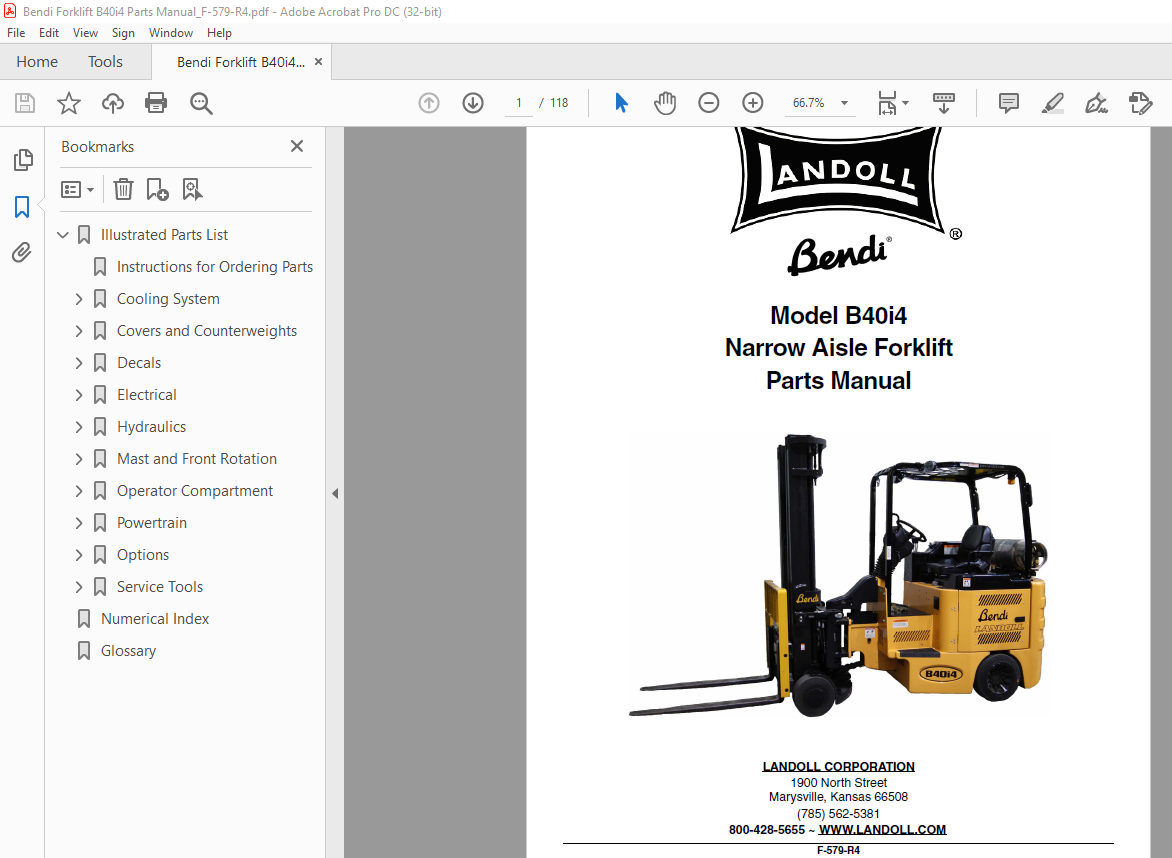Screen dimensions: 1172x858
Task: Open the Sign document tool
Action: click(x=1097, y=103)
